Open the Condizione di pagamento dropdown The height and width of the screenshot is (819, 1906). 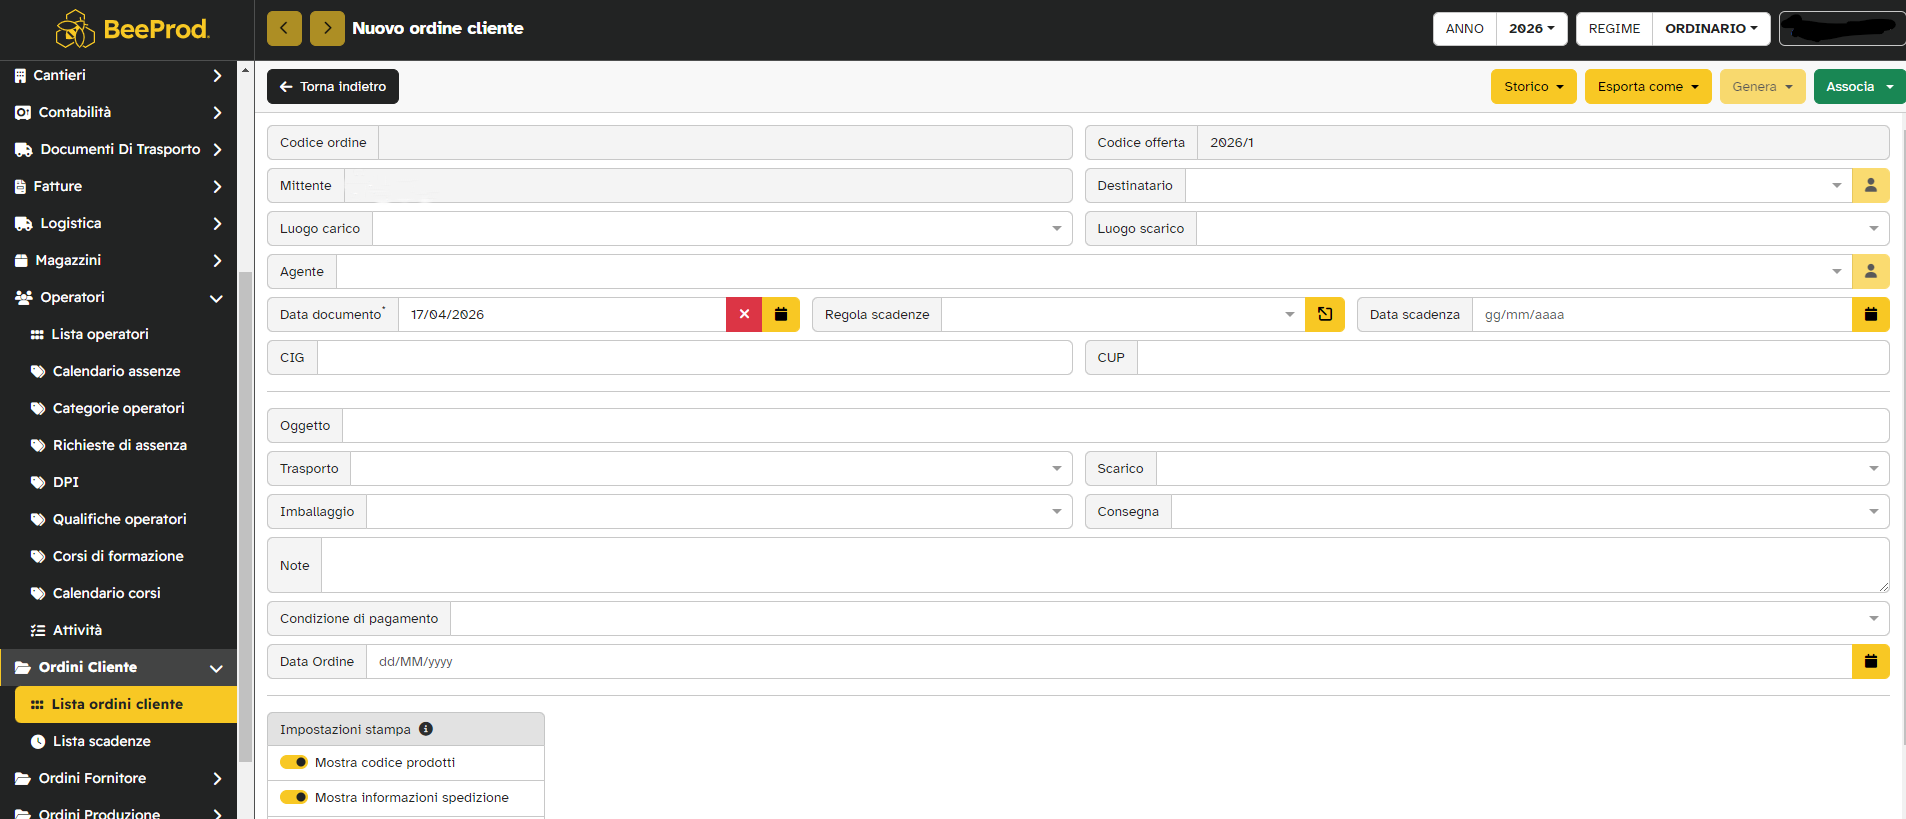tap(1170, 618)
